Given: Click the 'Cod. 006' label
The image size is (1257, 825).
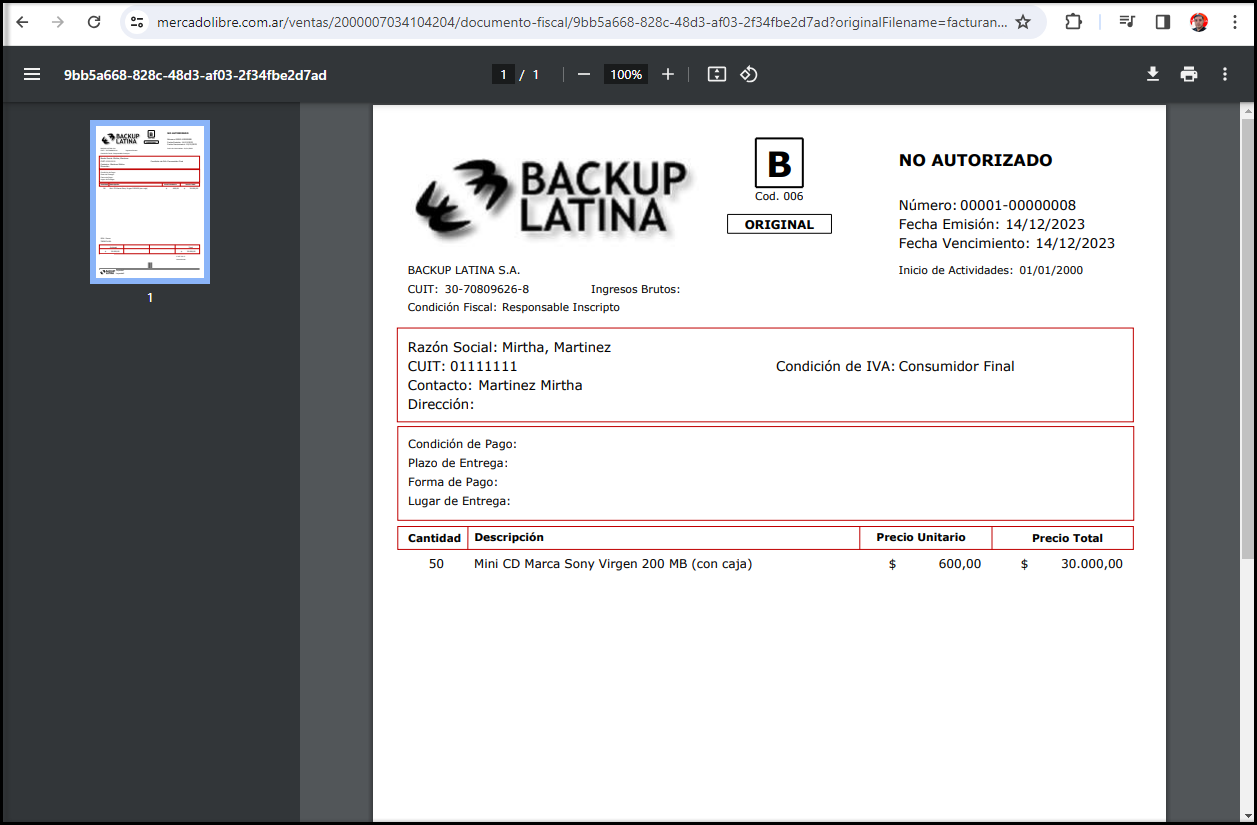Looking at the screenshot, I should (x=779, y=196).
